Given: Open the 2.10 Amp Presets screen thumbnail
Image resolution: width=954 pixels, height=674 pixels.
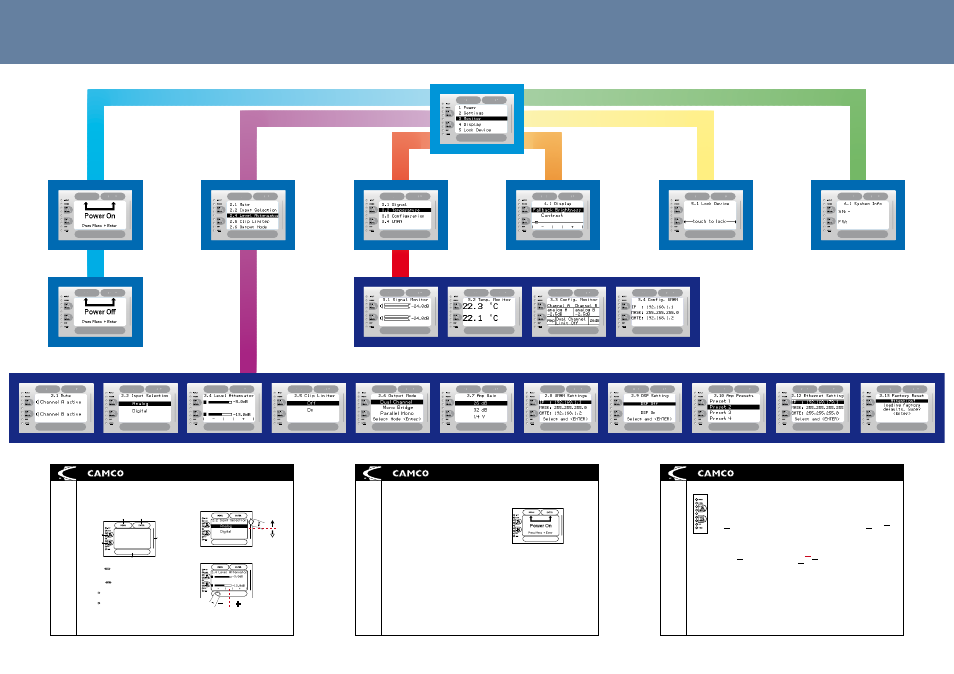Looking at the screenshot, I should pyautogui.click(x=729, y=408).
